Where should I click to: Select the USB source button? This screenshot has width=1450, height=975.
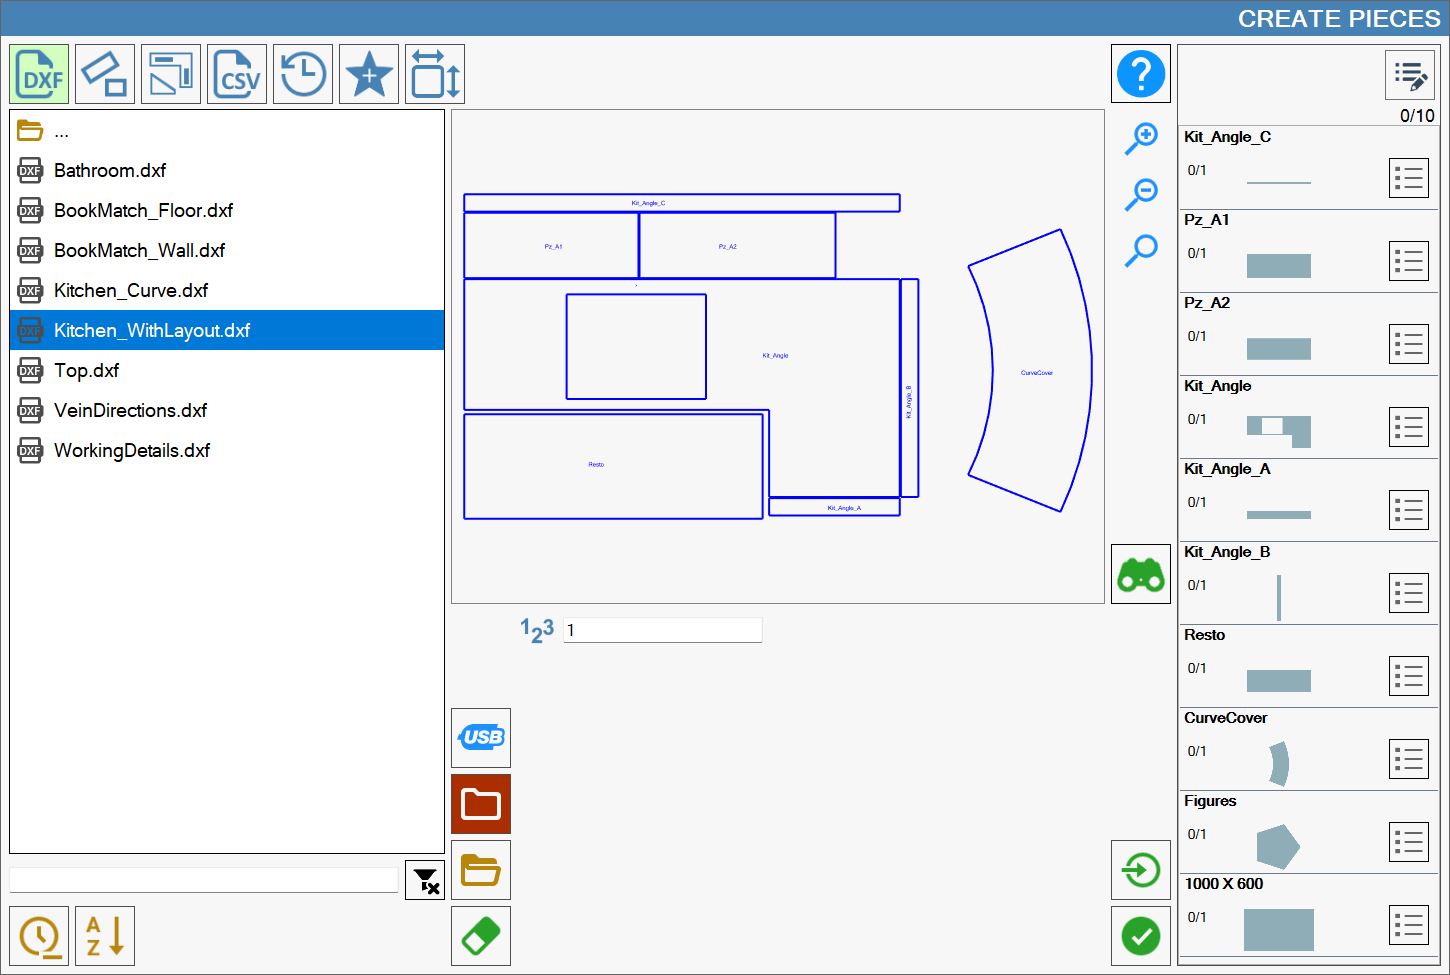[x=481, y=738]
